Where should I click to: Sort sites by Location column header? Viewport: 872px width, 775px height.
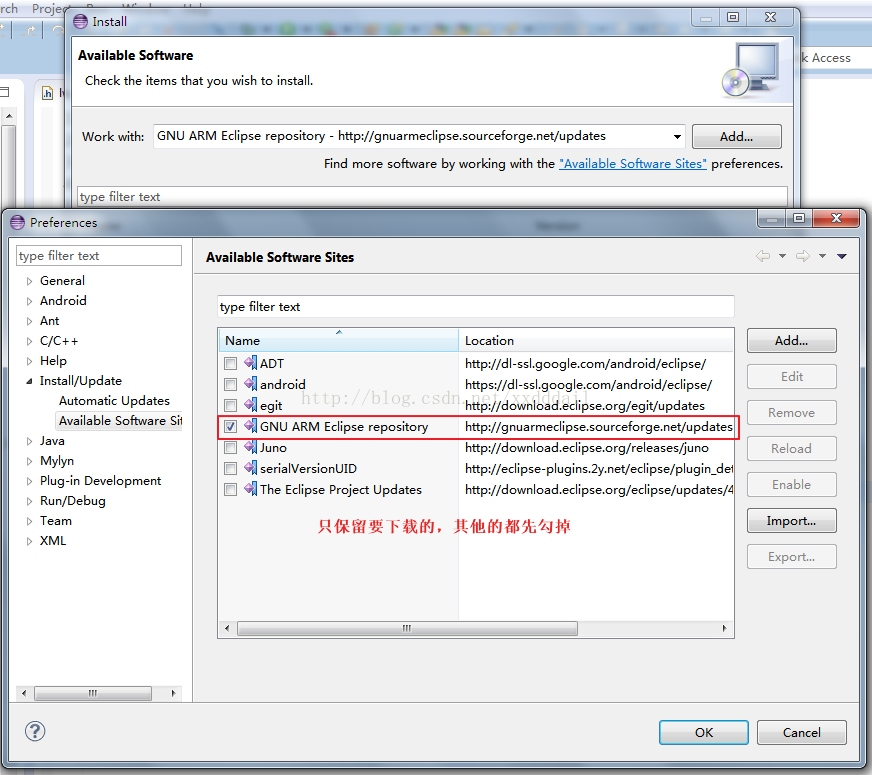click(x=596, y=340)
